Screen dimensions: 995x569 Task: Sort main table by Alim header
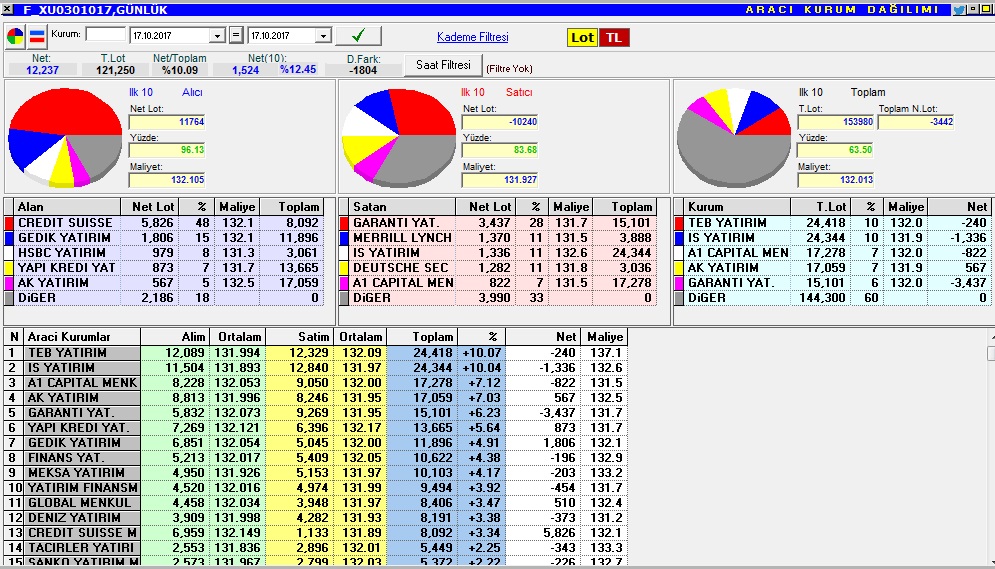[x=175, y=337]
